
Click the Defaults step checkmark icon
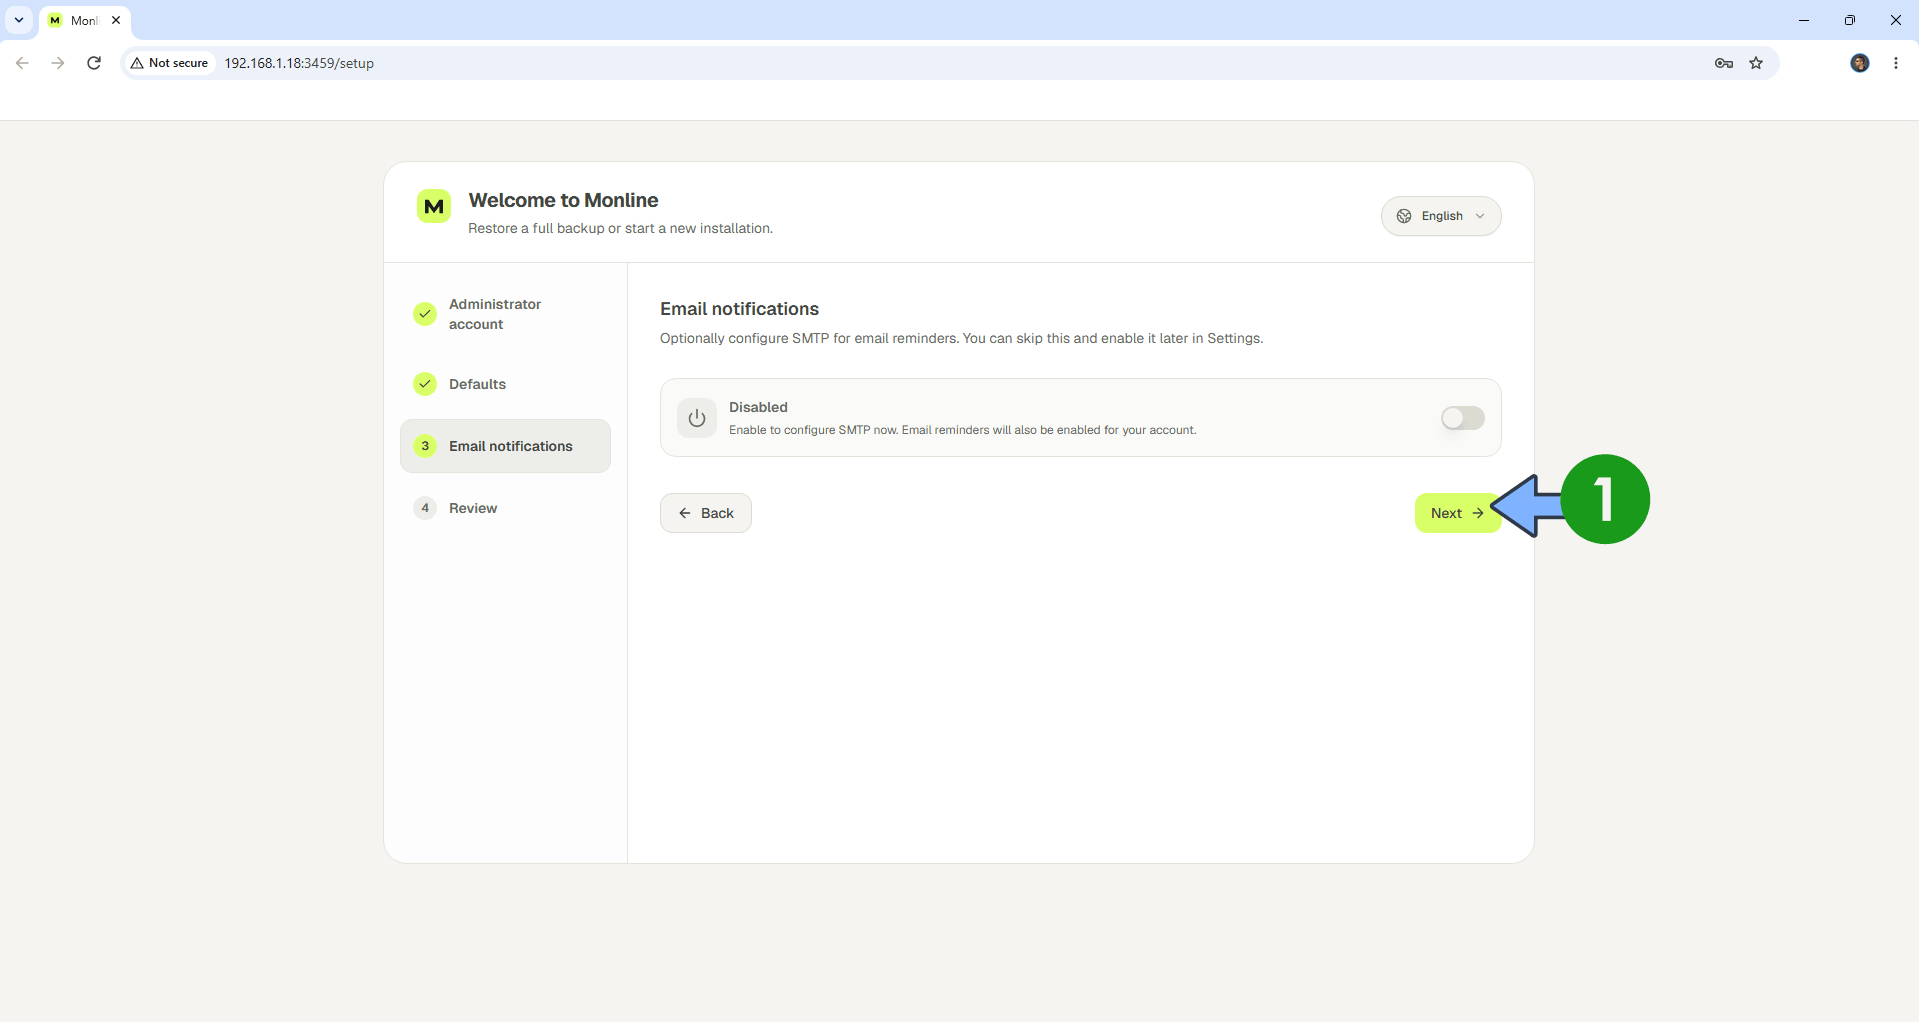[425, 384]
